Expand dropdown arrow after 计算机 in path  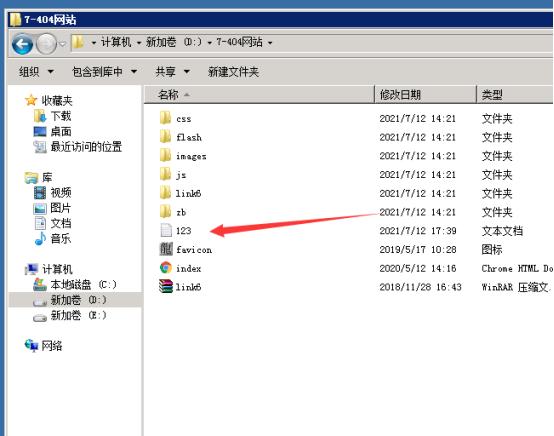pyautogui.click(x=139, y=43)
